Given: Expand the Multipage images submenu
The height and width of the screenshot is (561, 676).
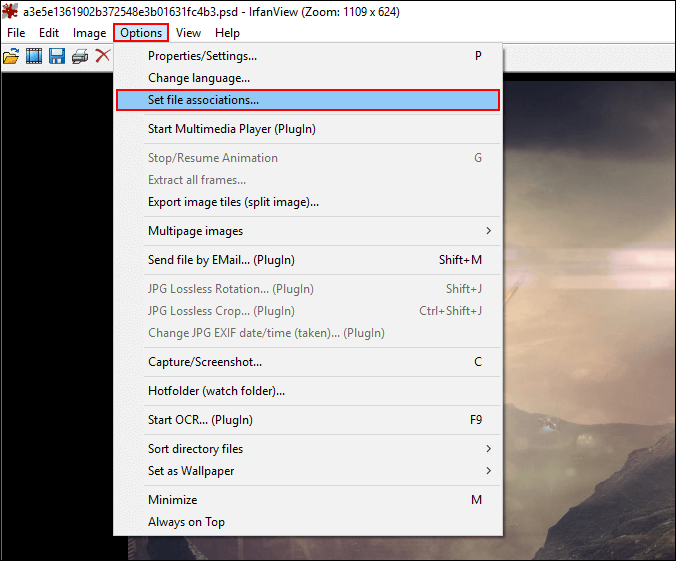Looking at the screenshot, I should 308,231.
